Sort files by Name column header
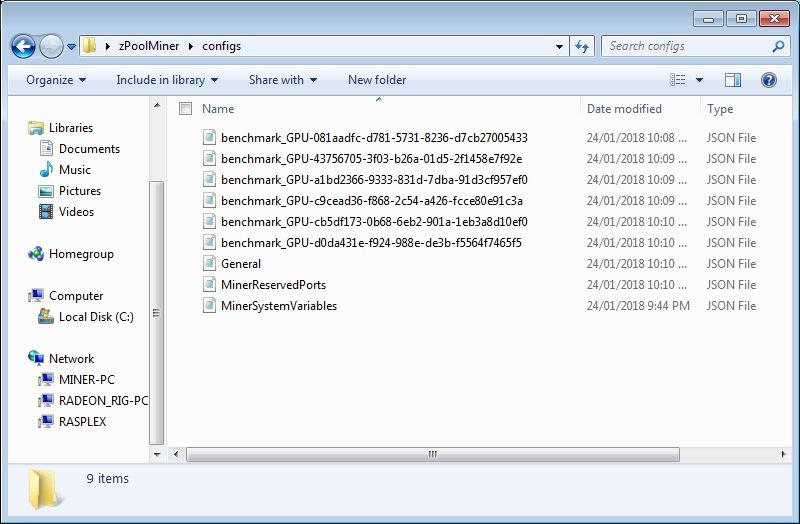800x524 pixels. pos(218,109)
